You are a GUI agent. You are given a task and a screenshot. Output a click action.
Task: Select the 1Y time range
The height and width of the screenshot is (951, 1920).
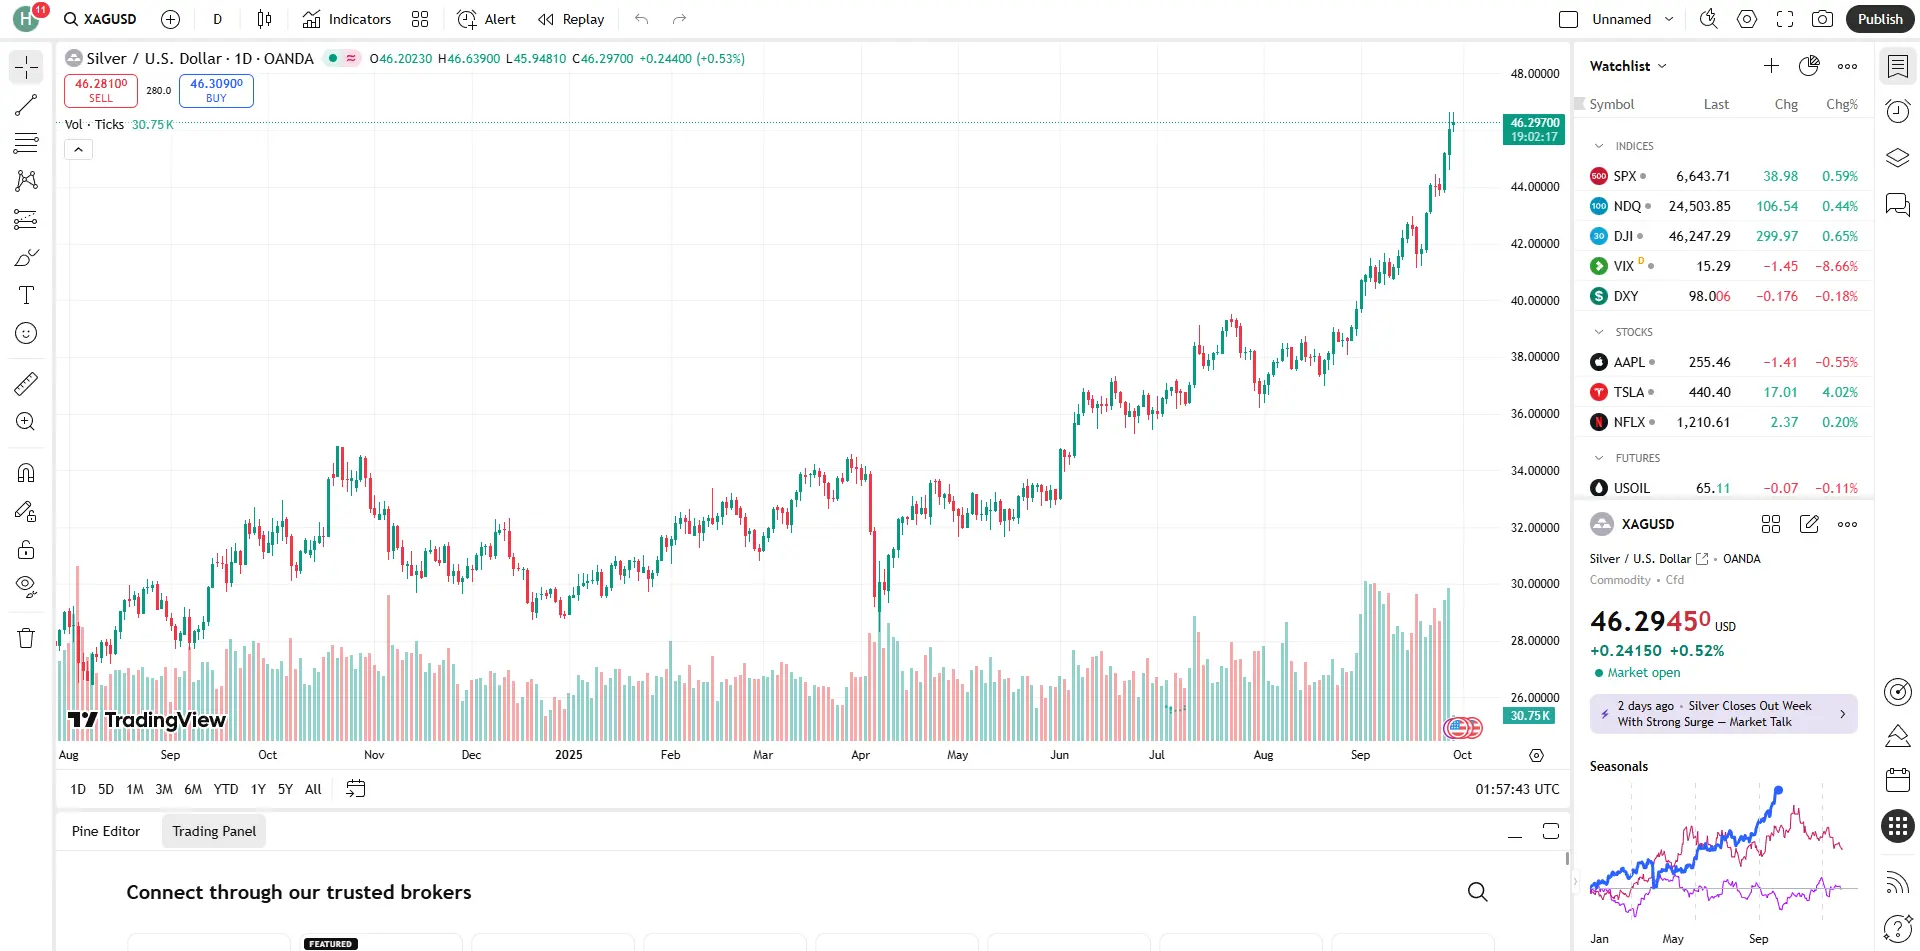pos(258,789)
